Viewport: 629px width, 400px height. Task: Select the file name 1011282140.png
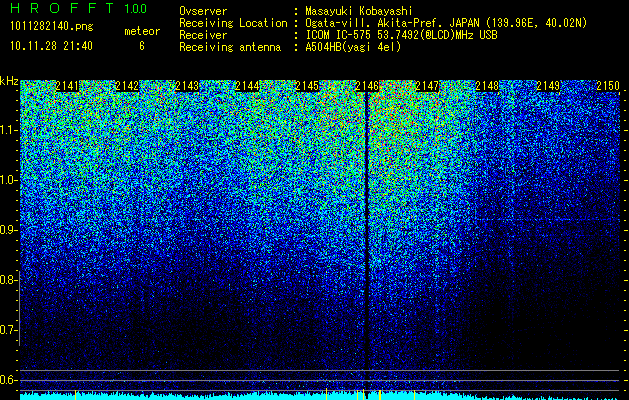point(52,26)
